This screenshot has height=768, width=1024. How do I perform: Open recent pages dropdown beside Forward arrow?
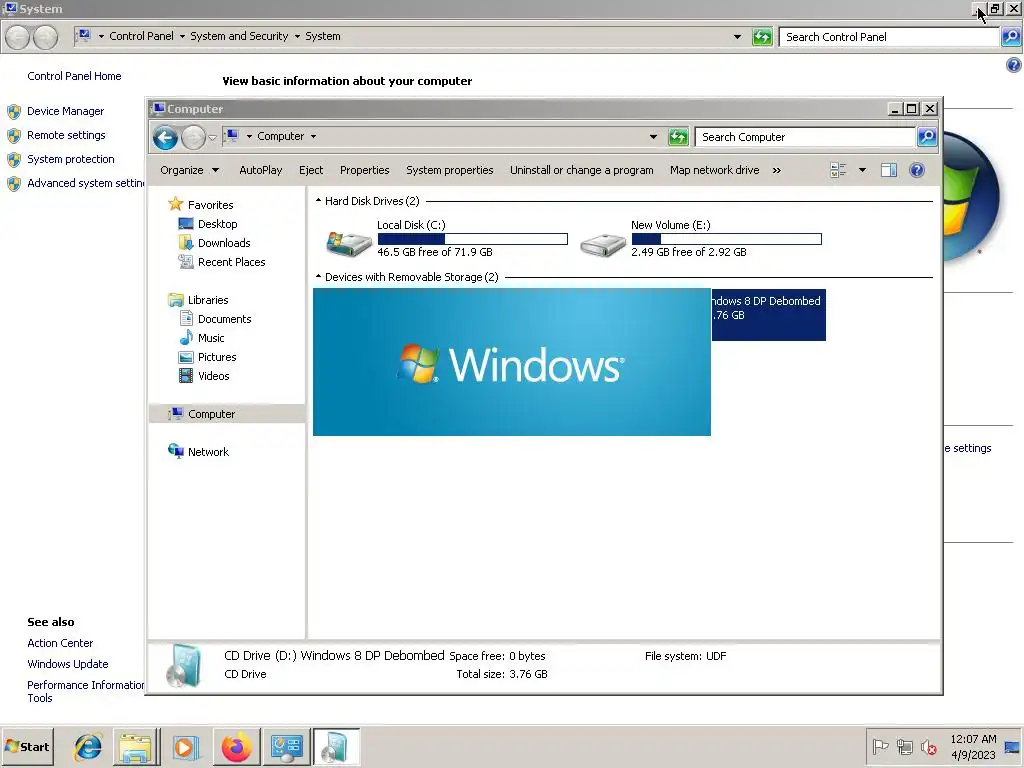click(x=212, y=138)
